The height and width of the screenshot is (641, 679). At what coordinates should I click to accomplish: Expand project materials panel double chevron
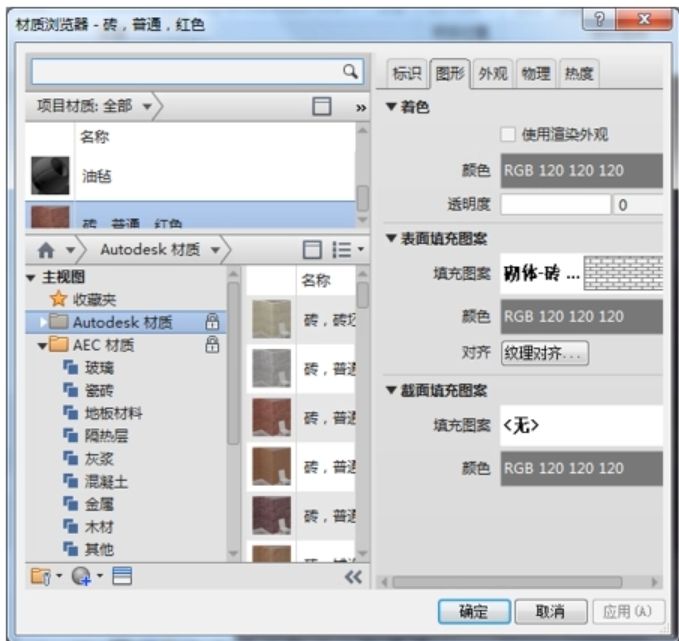point(361,107)
